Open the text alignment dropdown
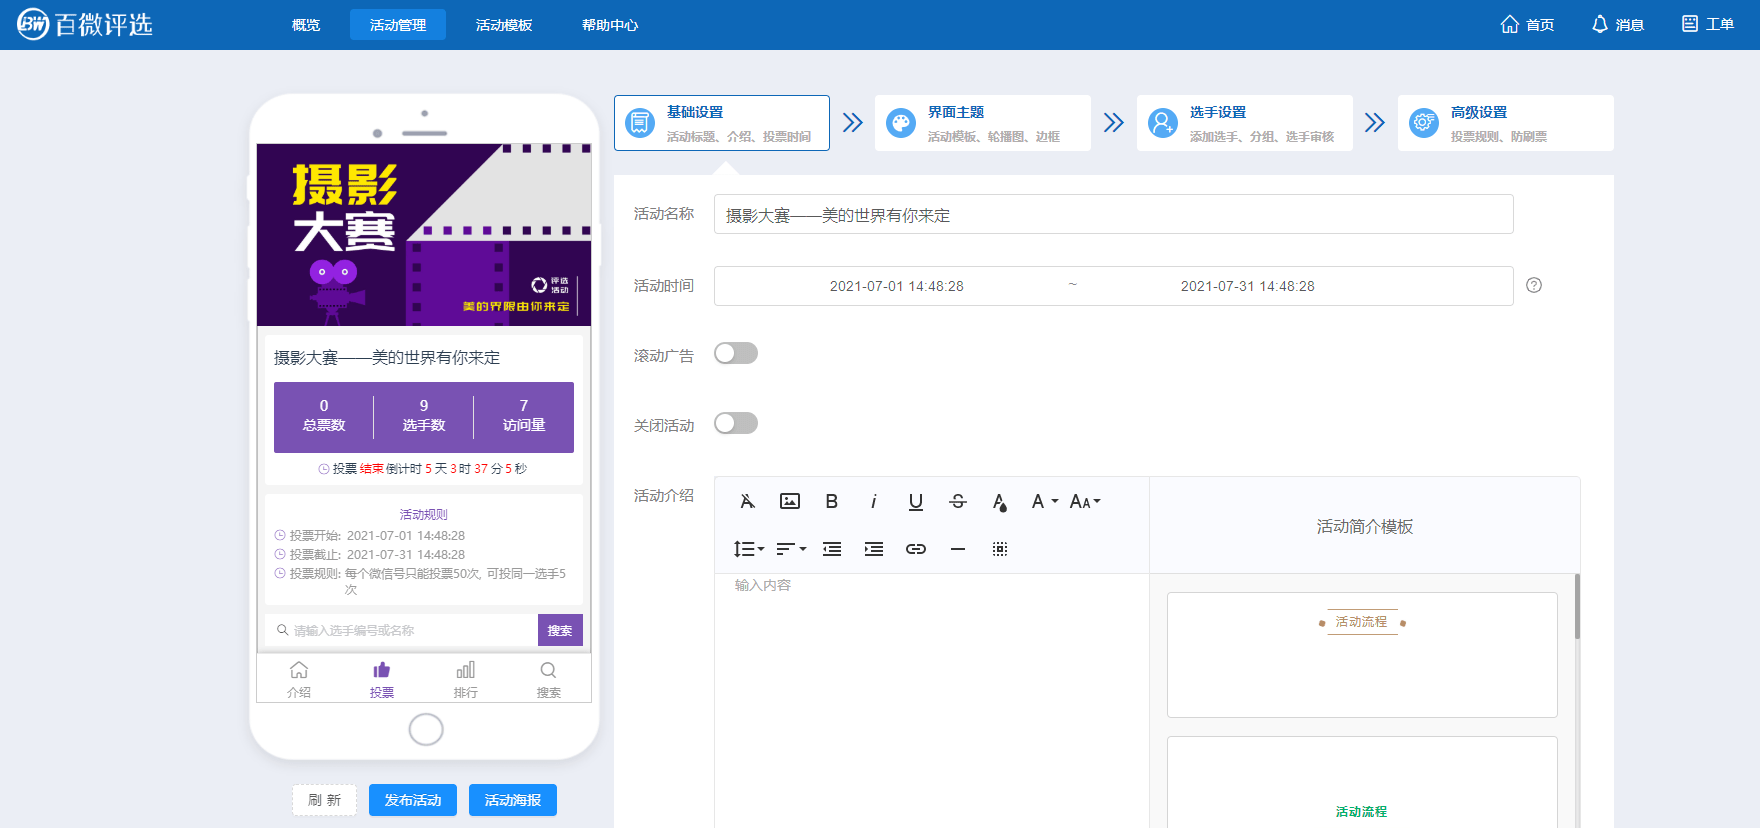Viewport: 1760px width, 828px height. (x=791, y=549)
